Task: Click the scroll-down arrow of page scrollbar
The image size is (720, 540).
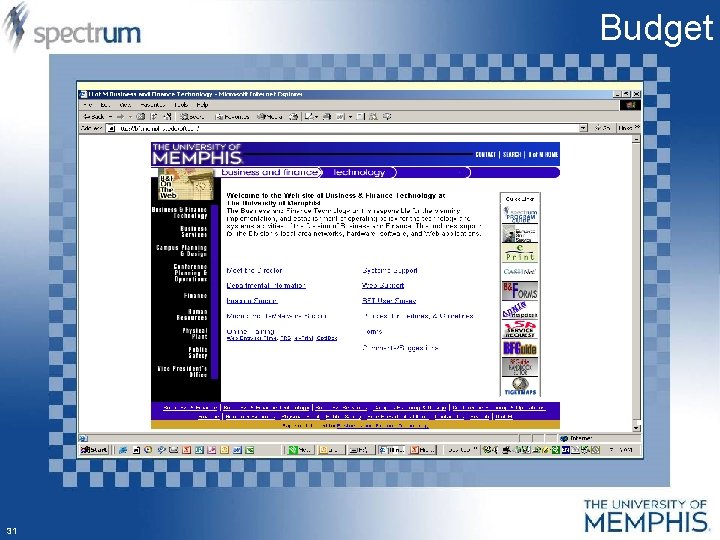Action: point(636,428)
